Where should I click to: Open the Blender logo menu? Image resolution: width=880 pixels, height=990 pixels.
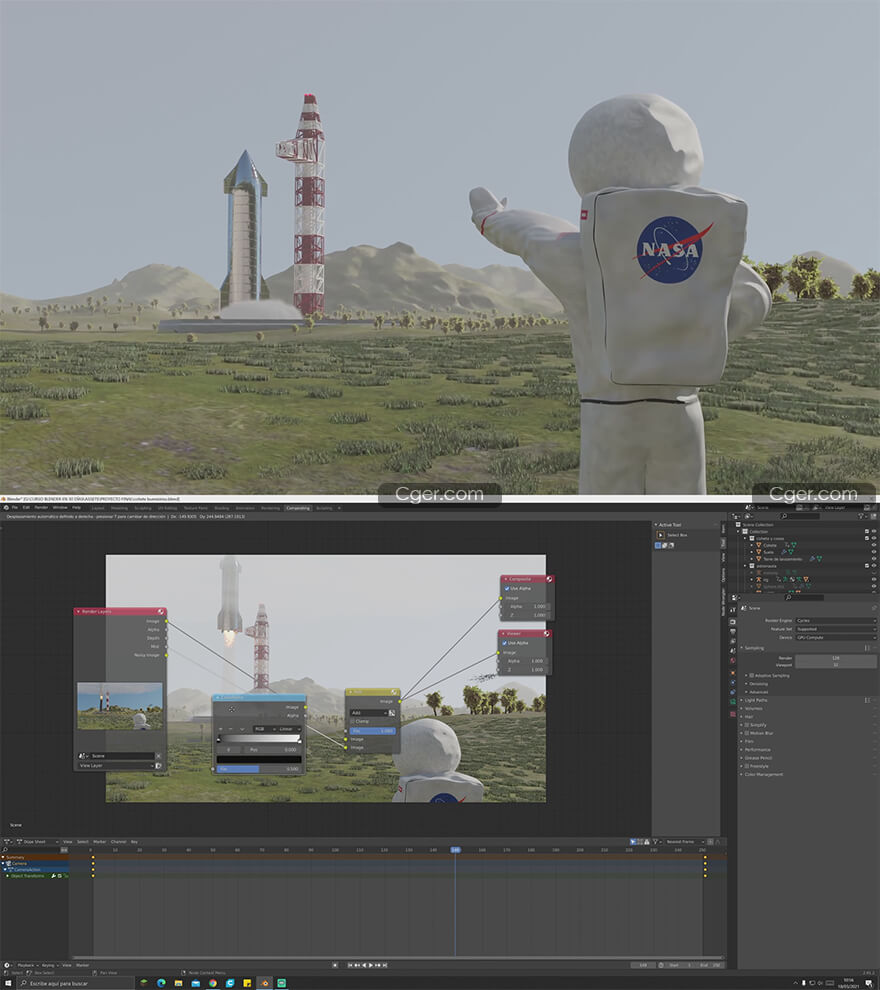6,508
